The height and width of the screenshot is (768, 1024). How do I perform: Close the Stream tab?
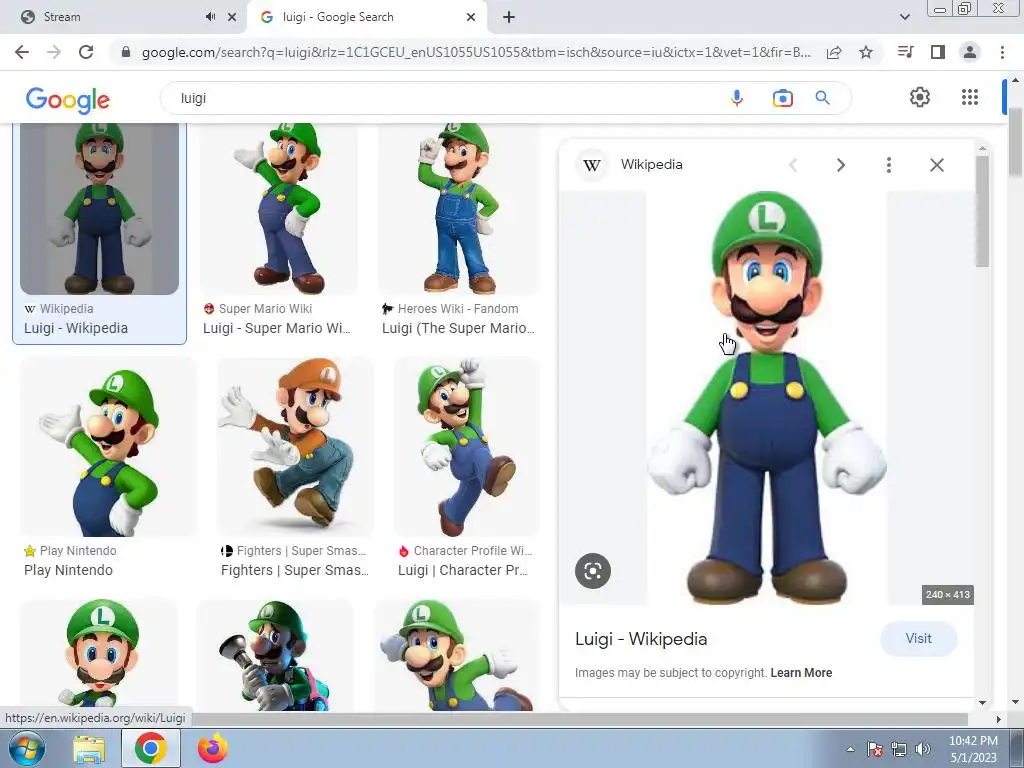232,17
